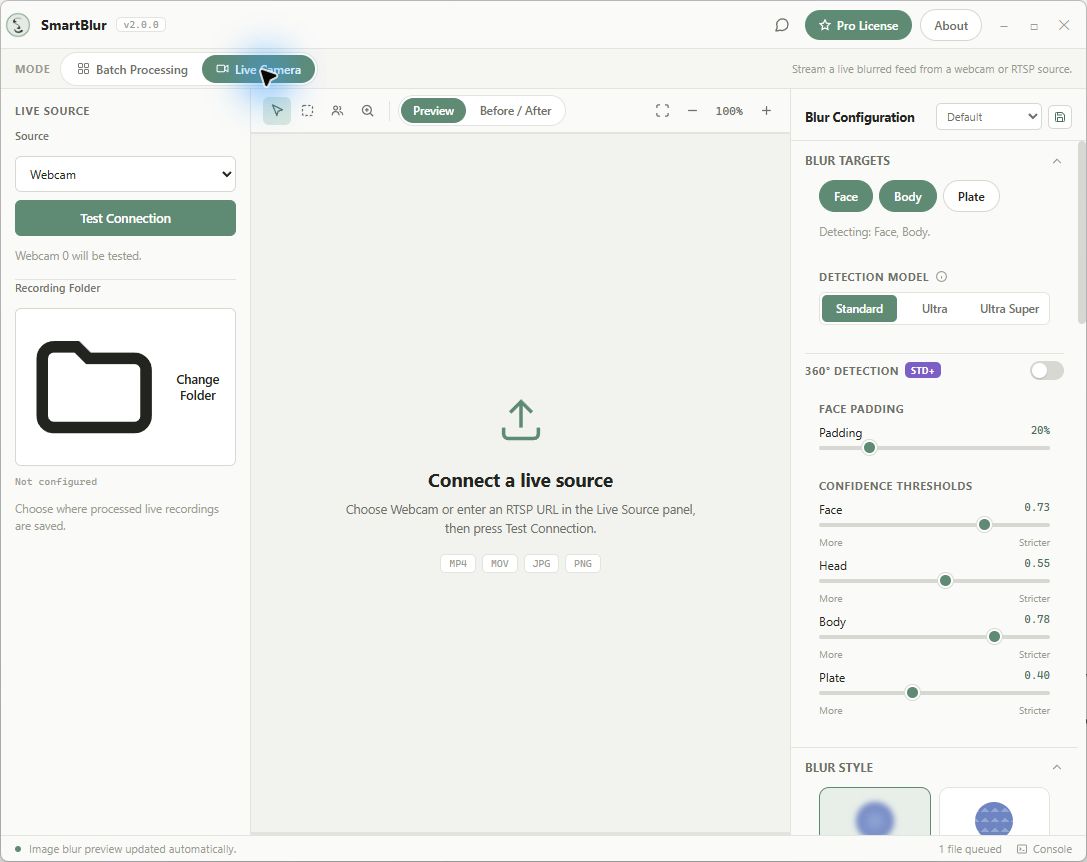Click 'Image blur preview updated automatically' status

pyautogui.click(x=132, y=849)
